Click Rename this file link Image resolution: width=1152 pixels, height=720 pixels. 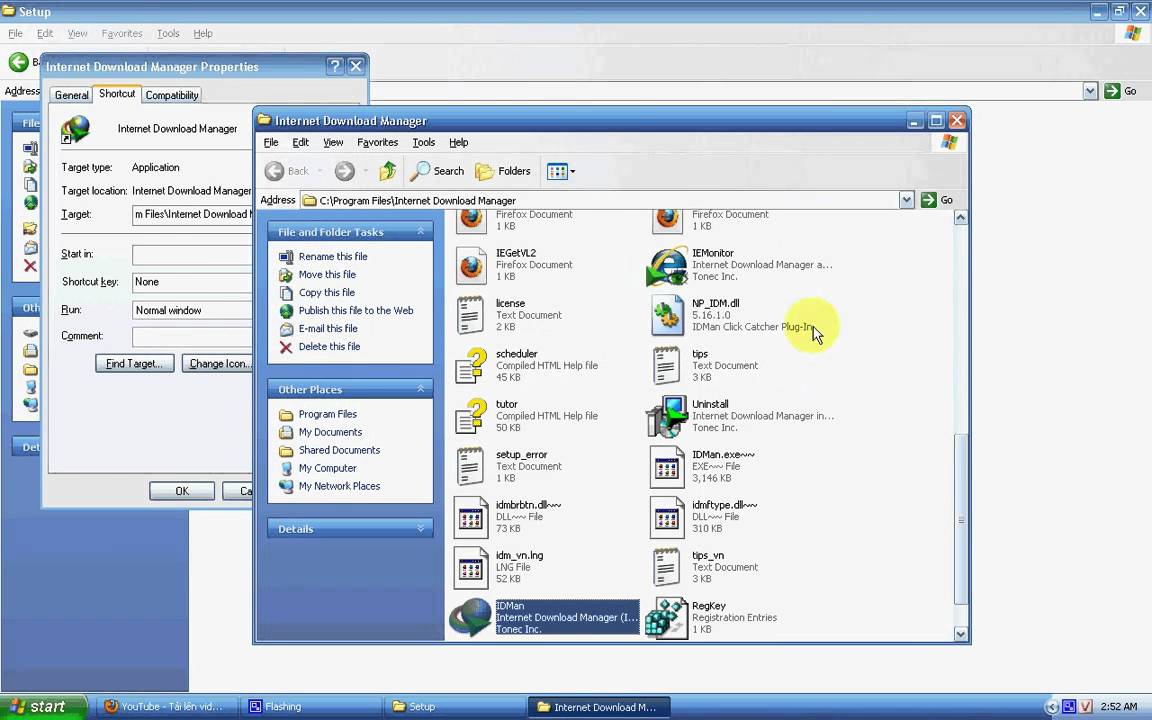tap(333, 256)
